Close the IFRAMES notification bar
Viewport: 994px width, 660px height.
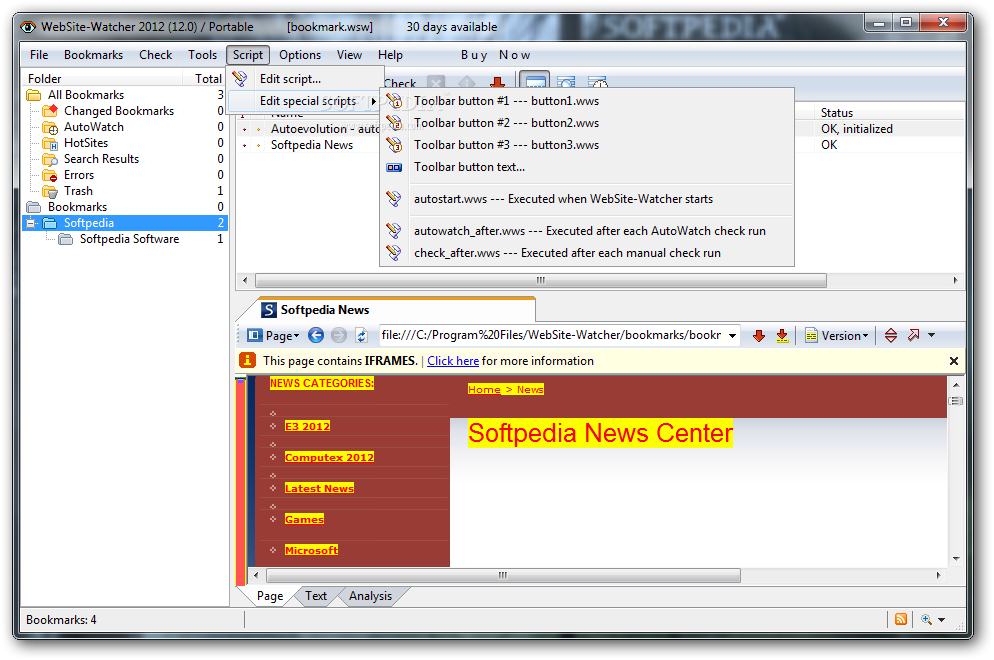(x=953, y=361)
